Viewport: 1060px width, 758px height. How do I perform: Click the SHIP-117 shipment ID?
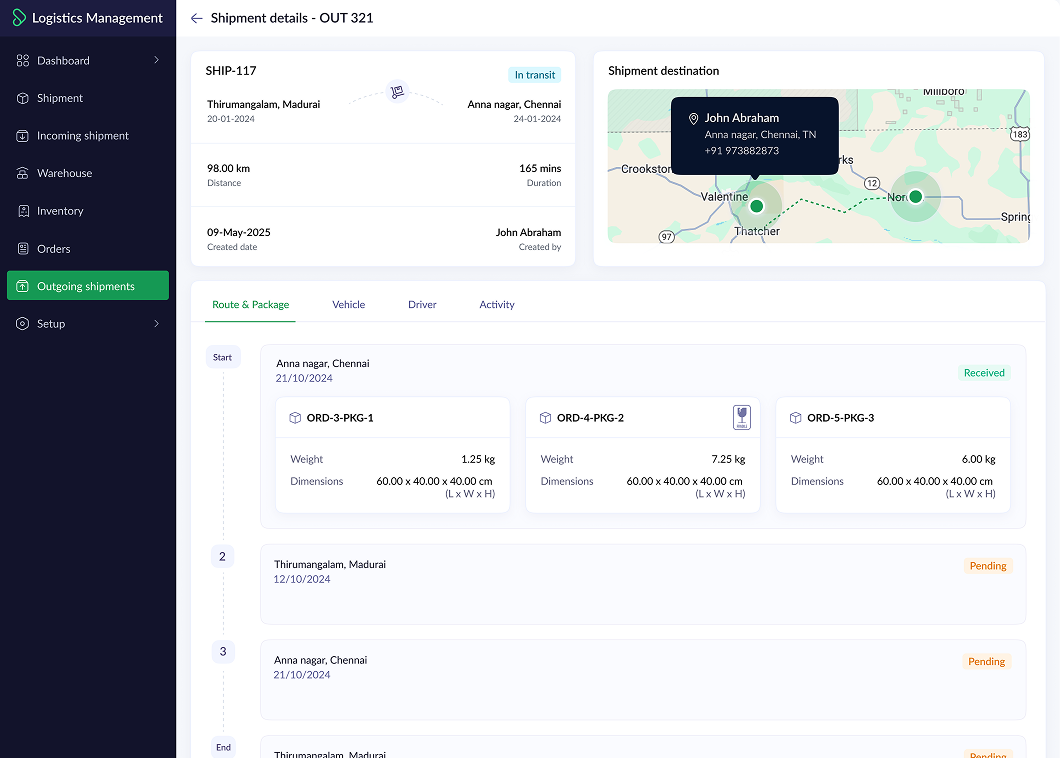[x=231, y=70]
